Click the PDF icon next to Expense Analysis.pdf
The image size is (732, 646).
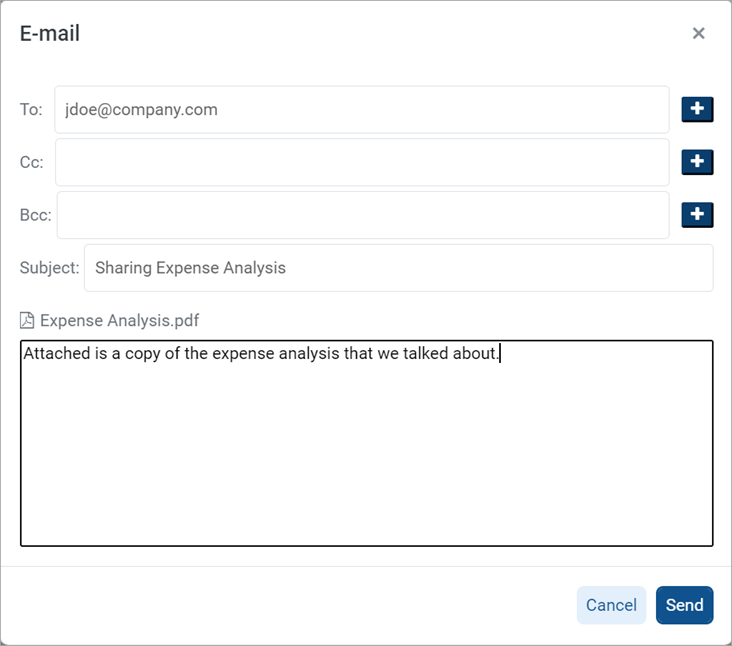tap(28, 321)
